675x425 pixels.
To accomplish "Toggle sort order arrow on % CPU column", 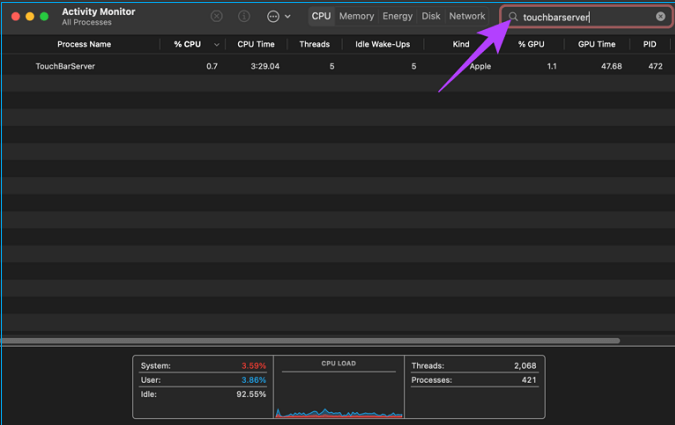I will 216,45.
